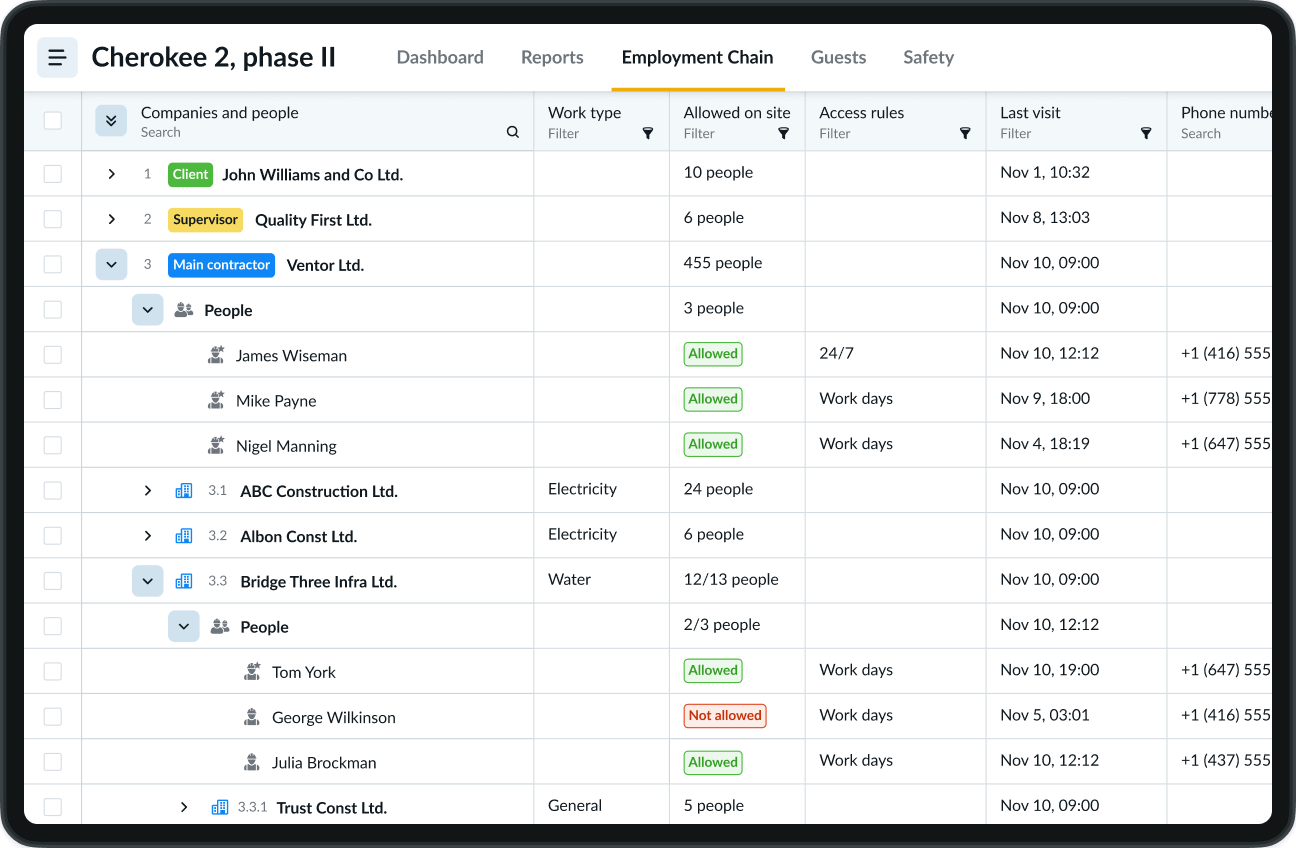Open the hamburger menu button
The image size is (1296, 848).
(x=57, y=57)
